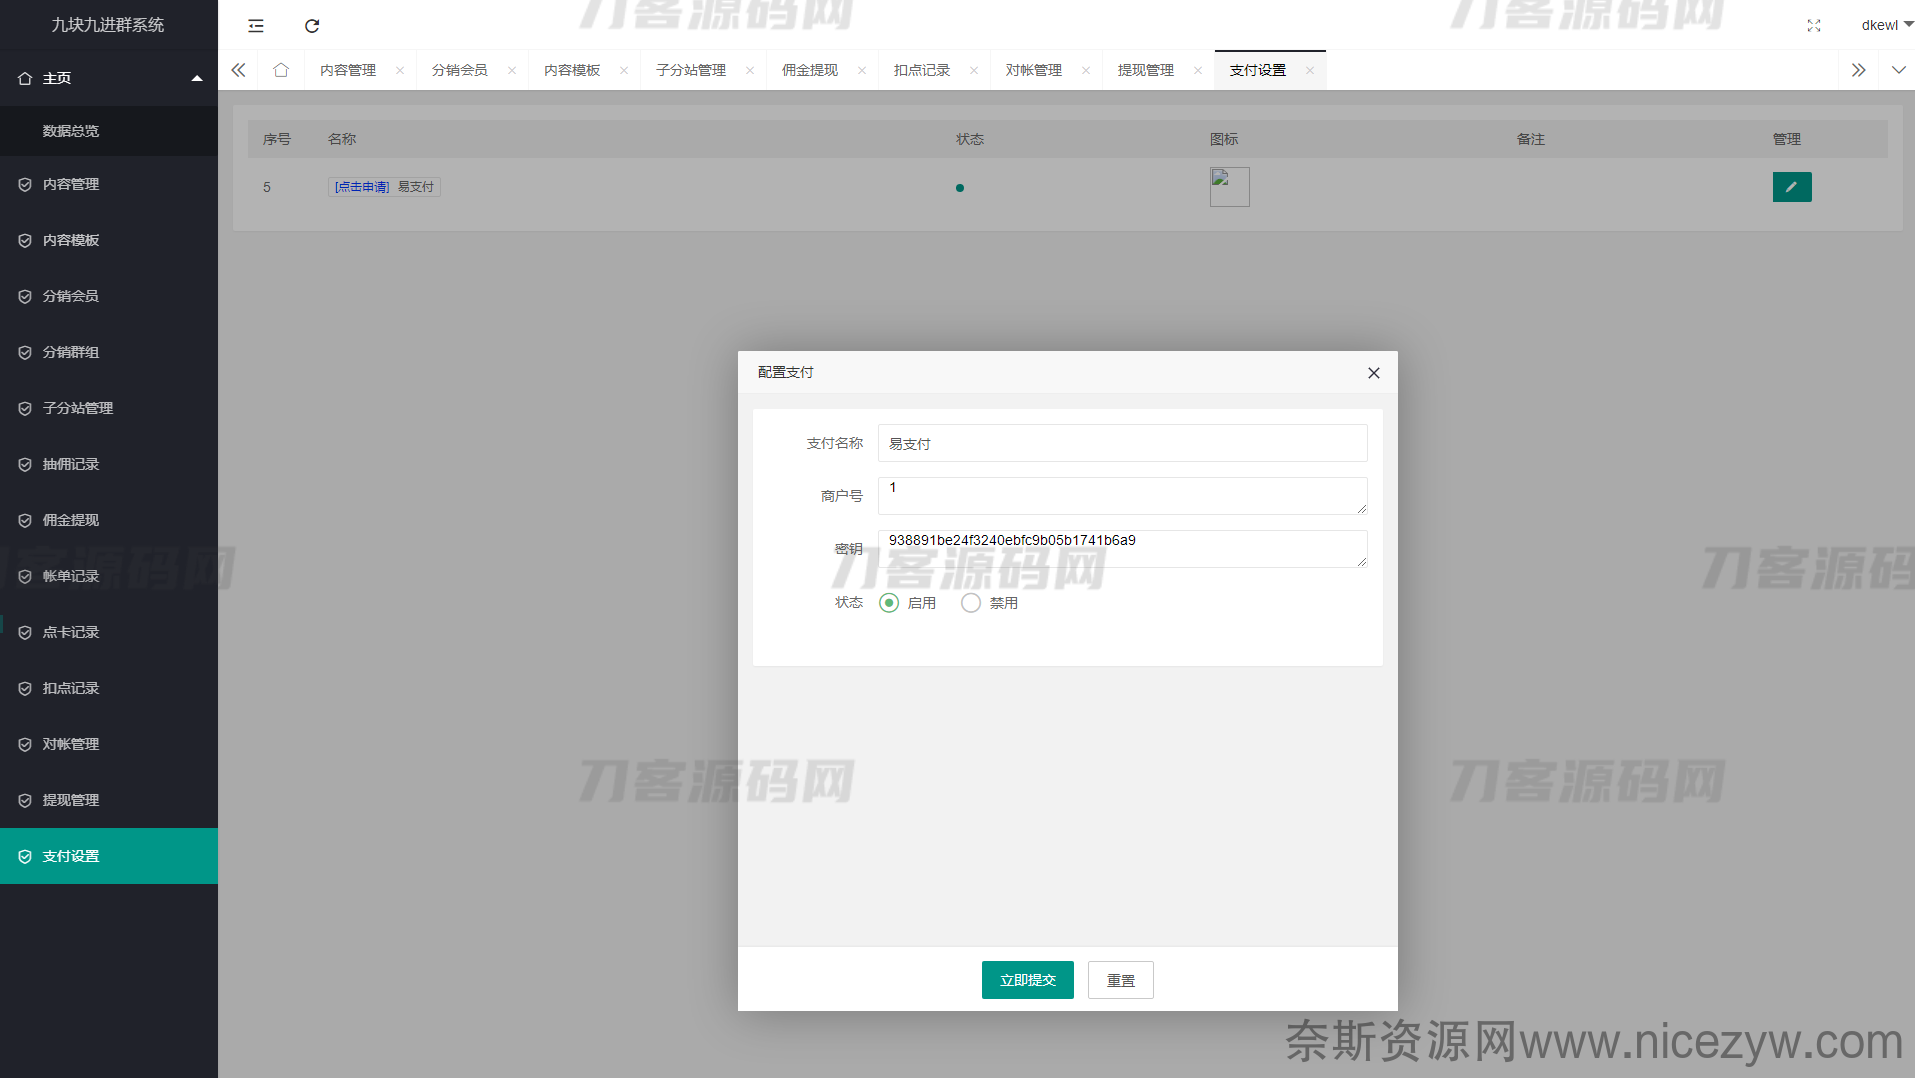Open 提现管理 in the sidebar
Screen dimensions: 1915x1078
[109, 800]
